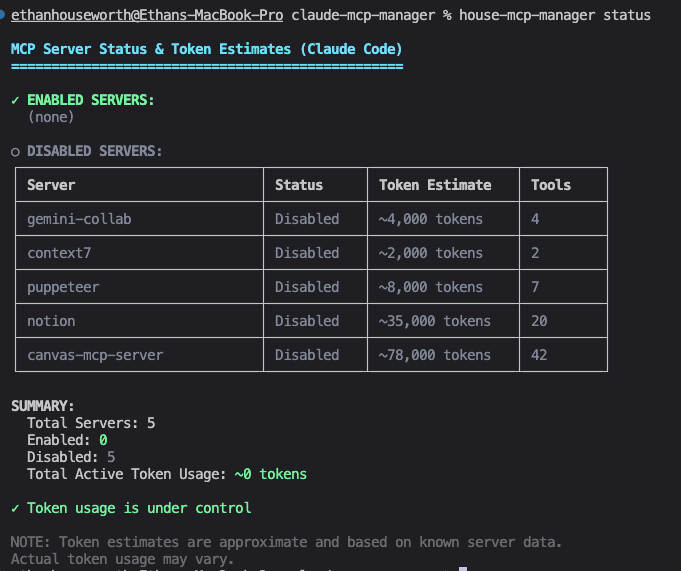Viewport: 681px width, 571px height.
Task: Click the 'Total Servers: 5' line
Action: click(91, 423)
